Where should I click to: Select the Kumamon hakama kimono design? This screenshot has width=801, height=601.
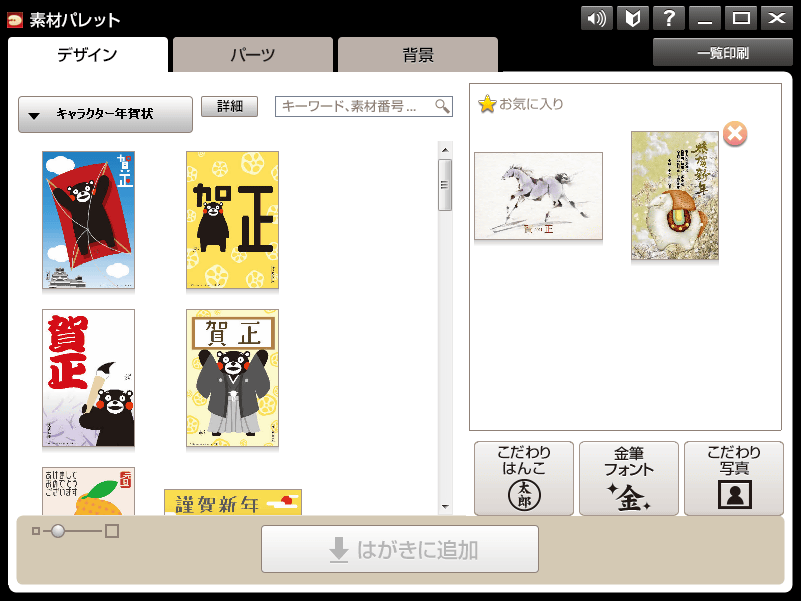coord(232,378)
